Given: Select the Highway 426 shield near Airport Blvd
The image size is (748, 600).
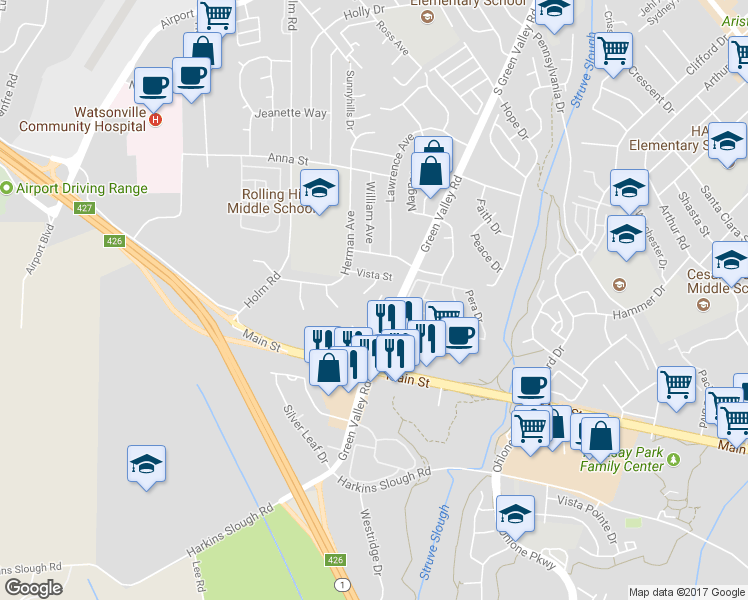Looking at the screenshot, I should click(114, 241).
